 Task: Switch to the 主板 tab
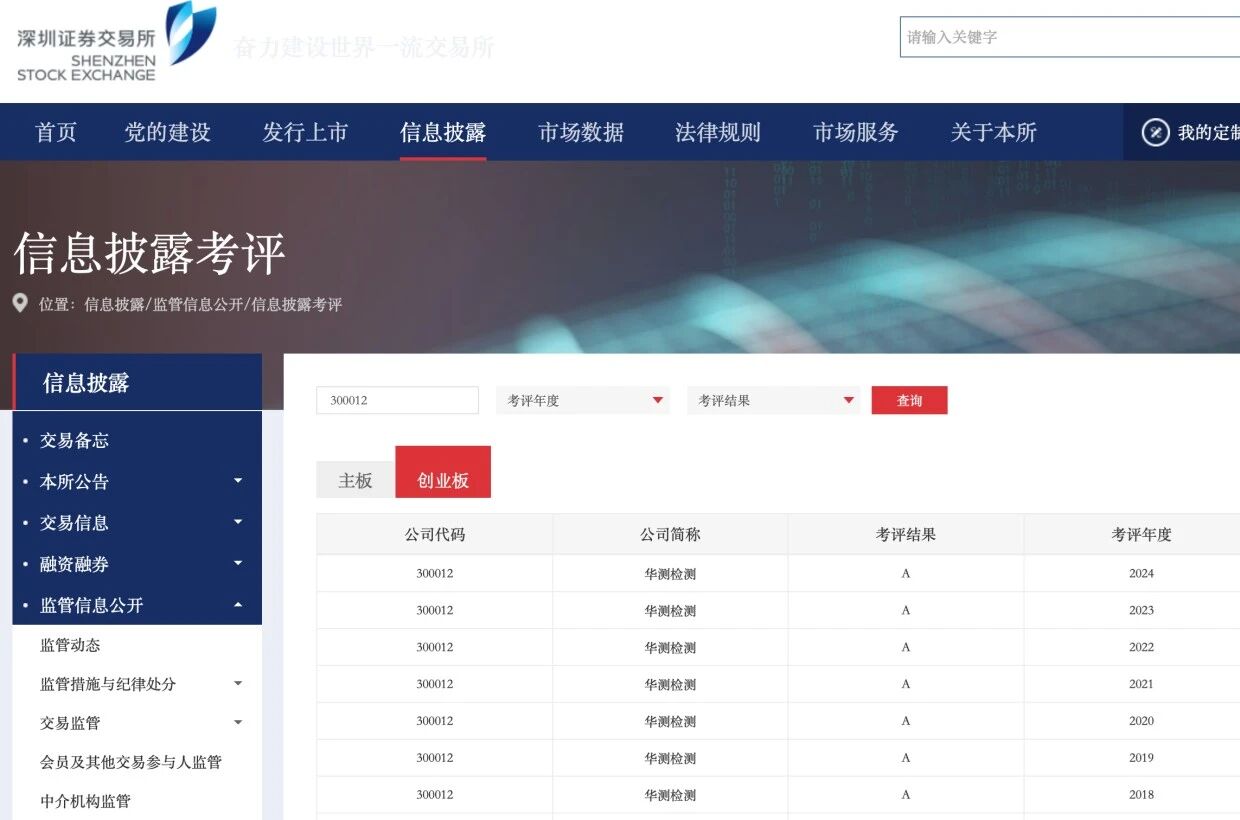(355, 480)
